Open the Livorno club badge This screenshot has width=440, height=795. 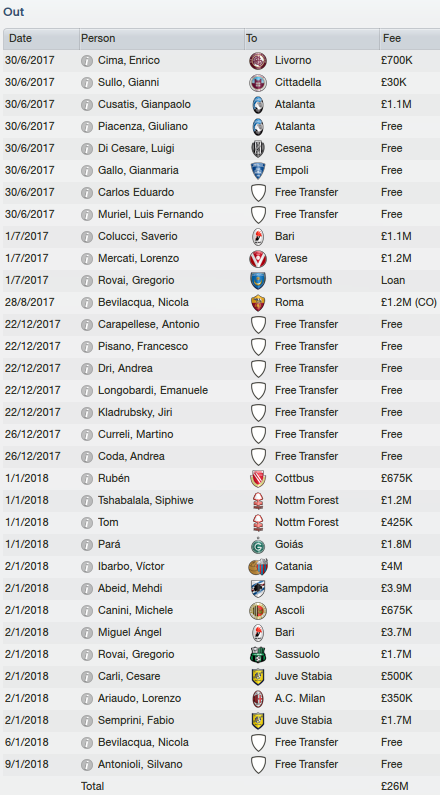pos(258,61)
